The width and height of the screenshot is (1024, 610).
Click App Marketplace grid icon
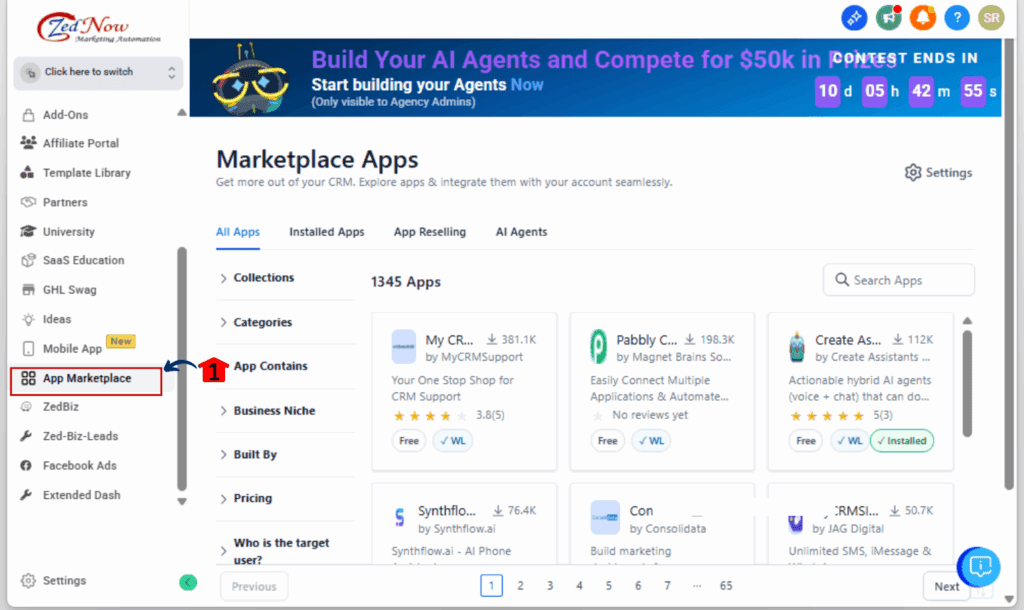(x=28, y=378)
